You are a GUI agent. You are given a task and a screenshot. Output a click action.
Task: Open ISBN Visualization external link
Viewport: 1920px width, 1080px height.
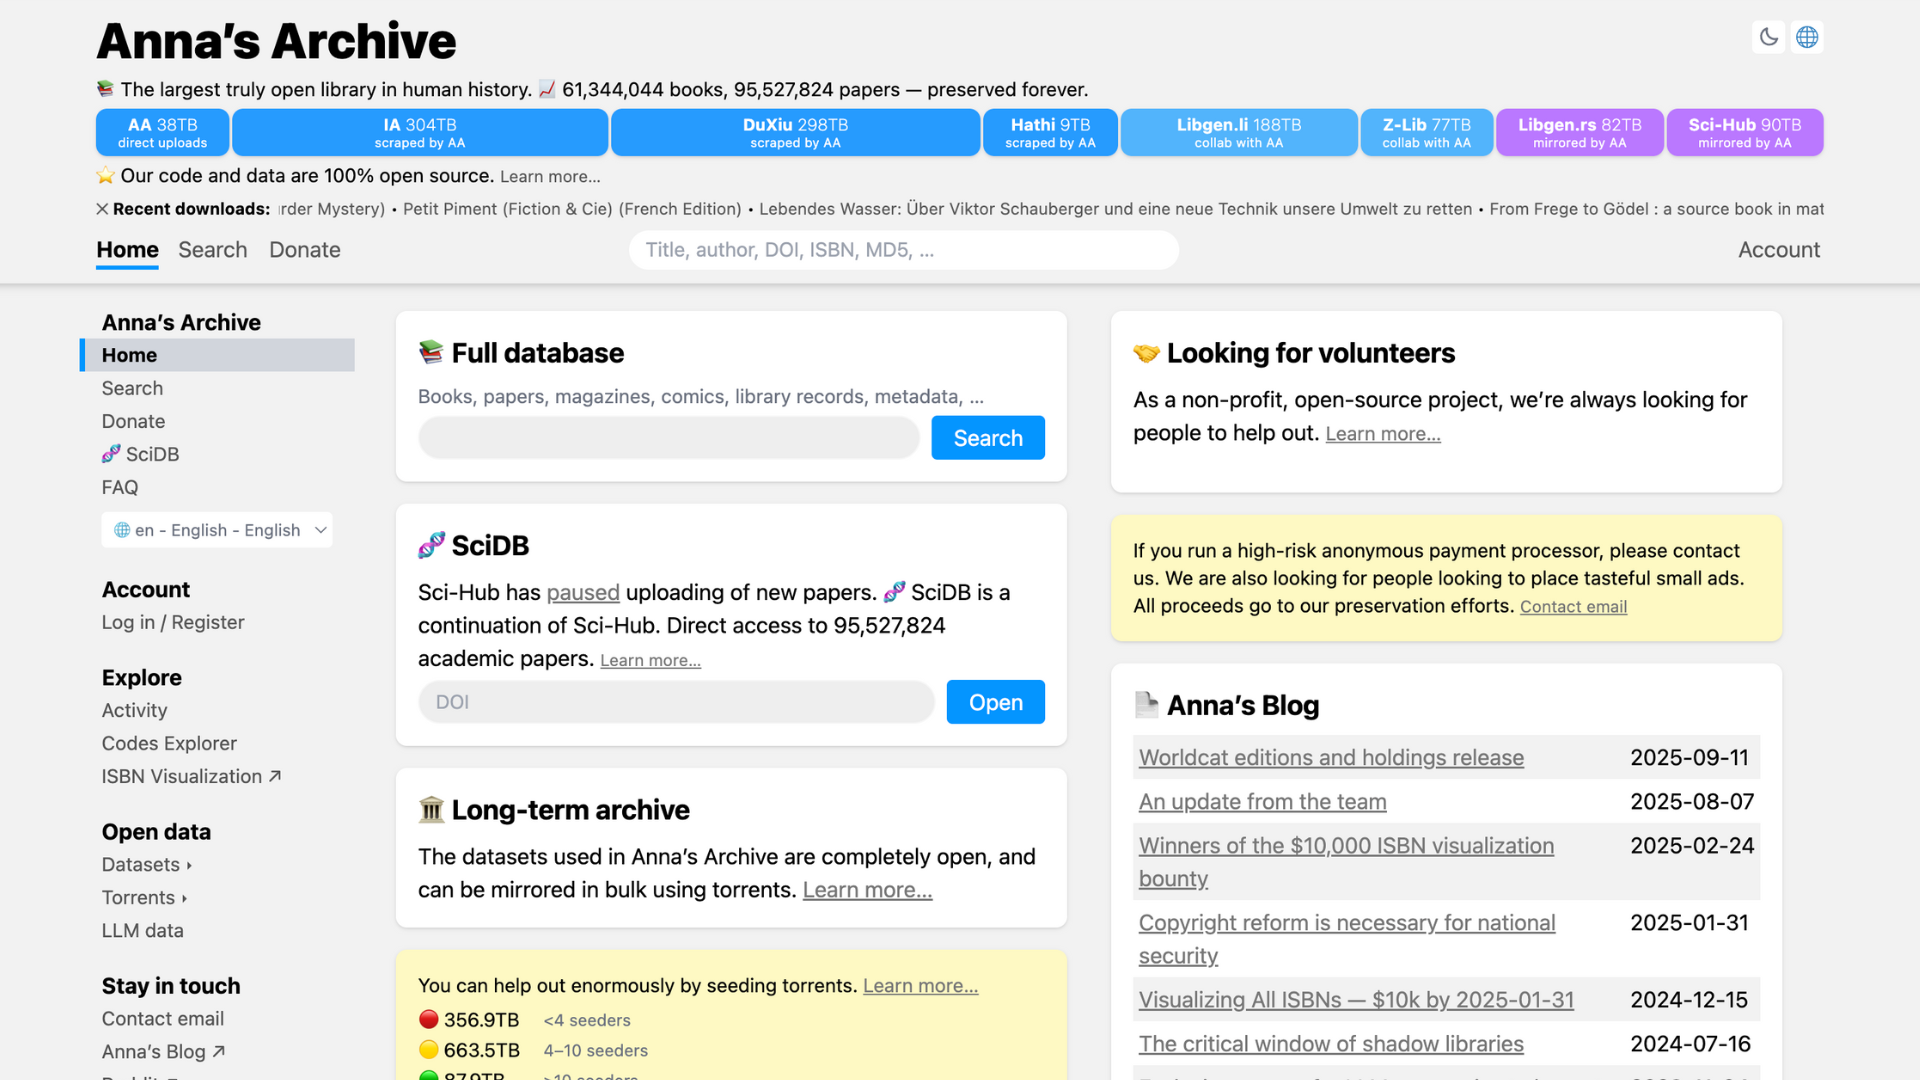(191, 776)
